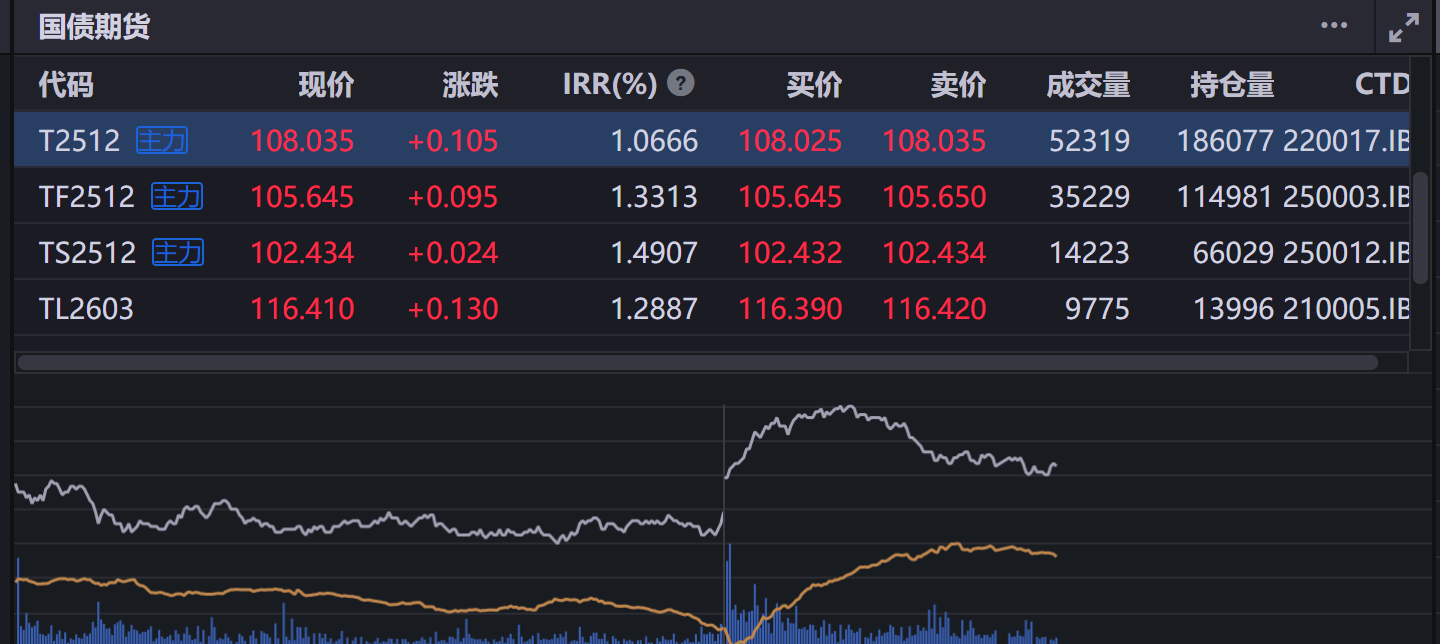Click the 主力 tag next to T2512
This screenshot has height=644, width=1440.
(x=162, y=140)
